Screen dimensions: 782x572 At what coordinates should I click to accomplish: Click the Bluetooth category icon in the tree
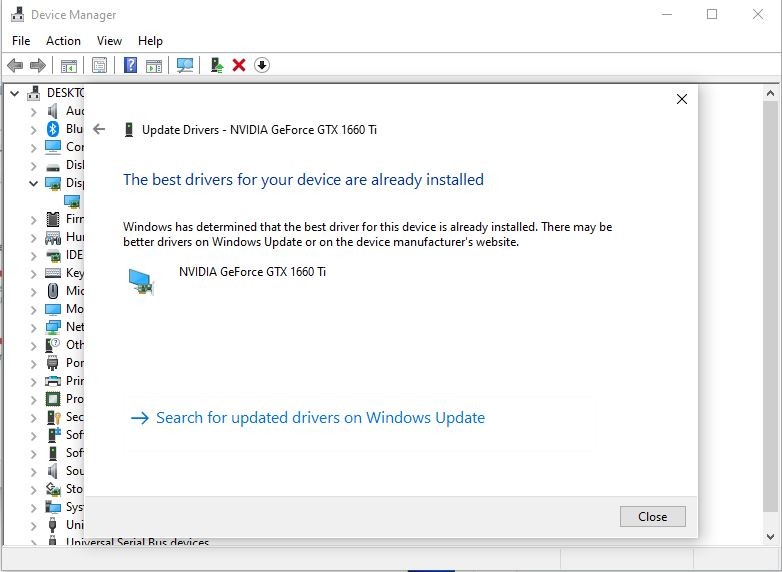click(53, 129)
